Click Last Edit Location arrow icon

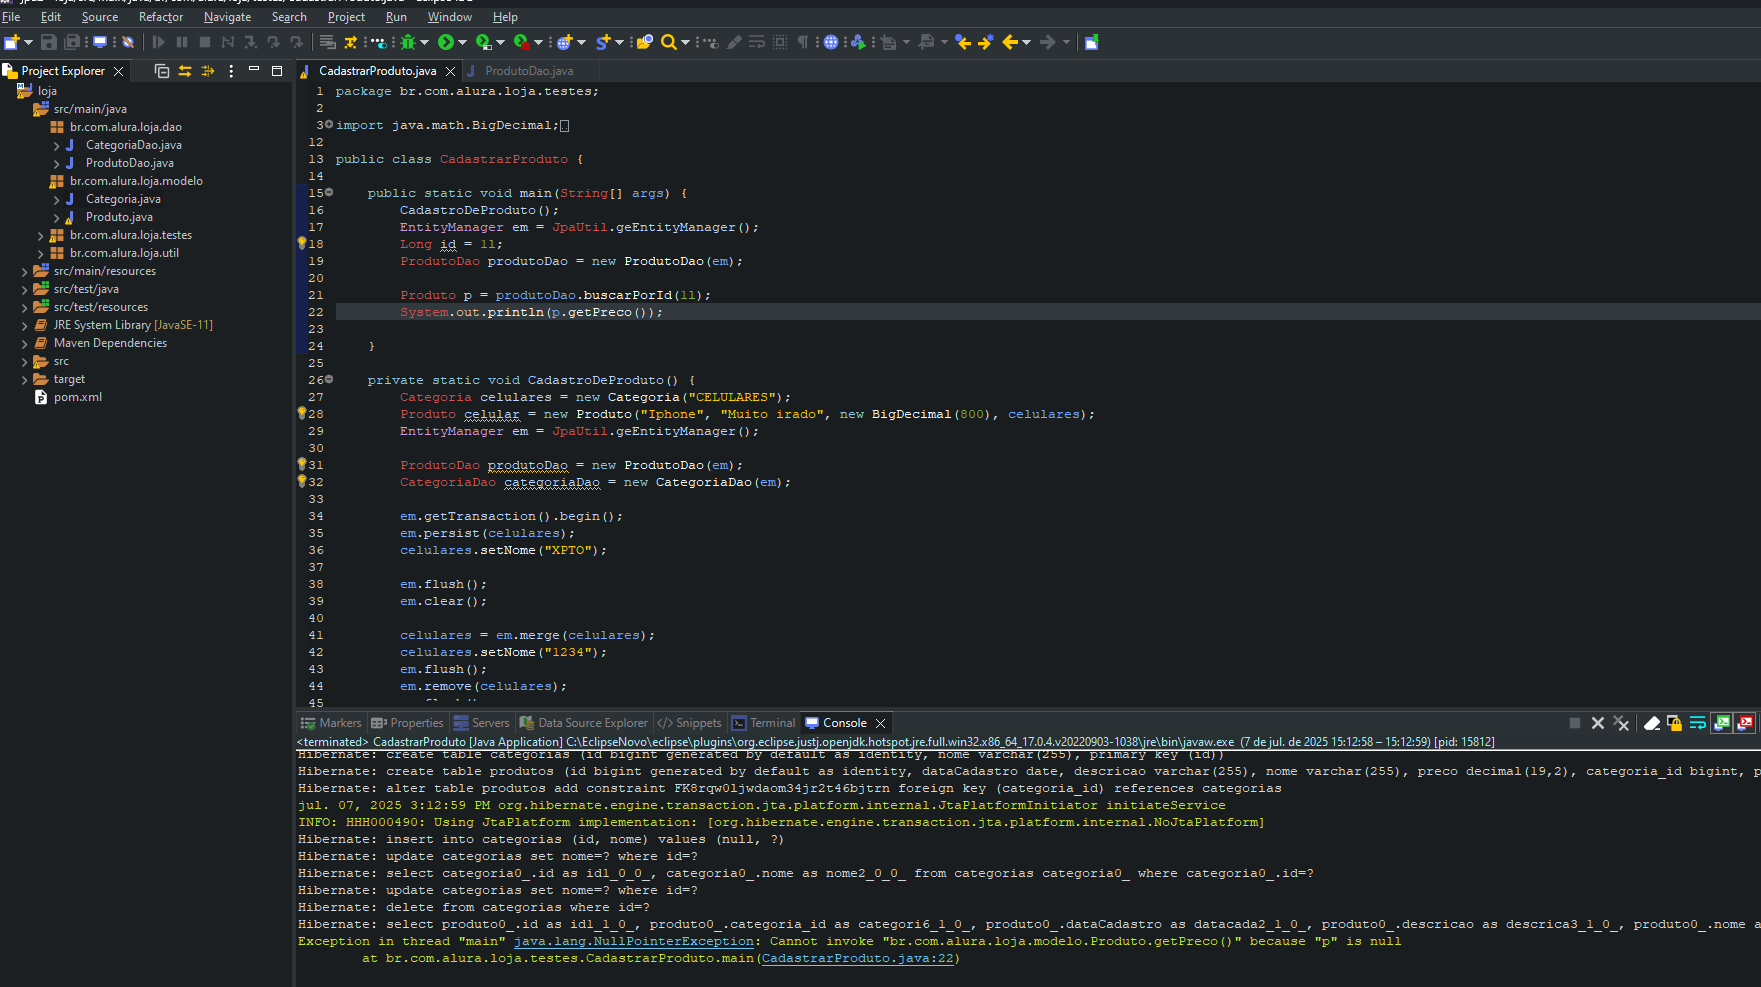(x=963, y=42)
